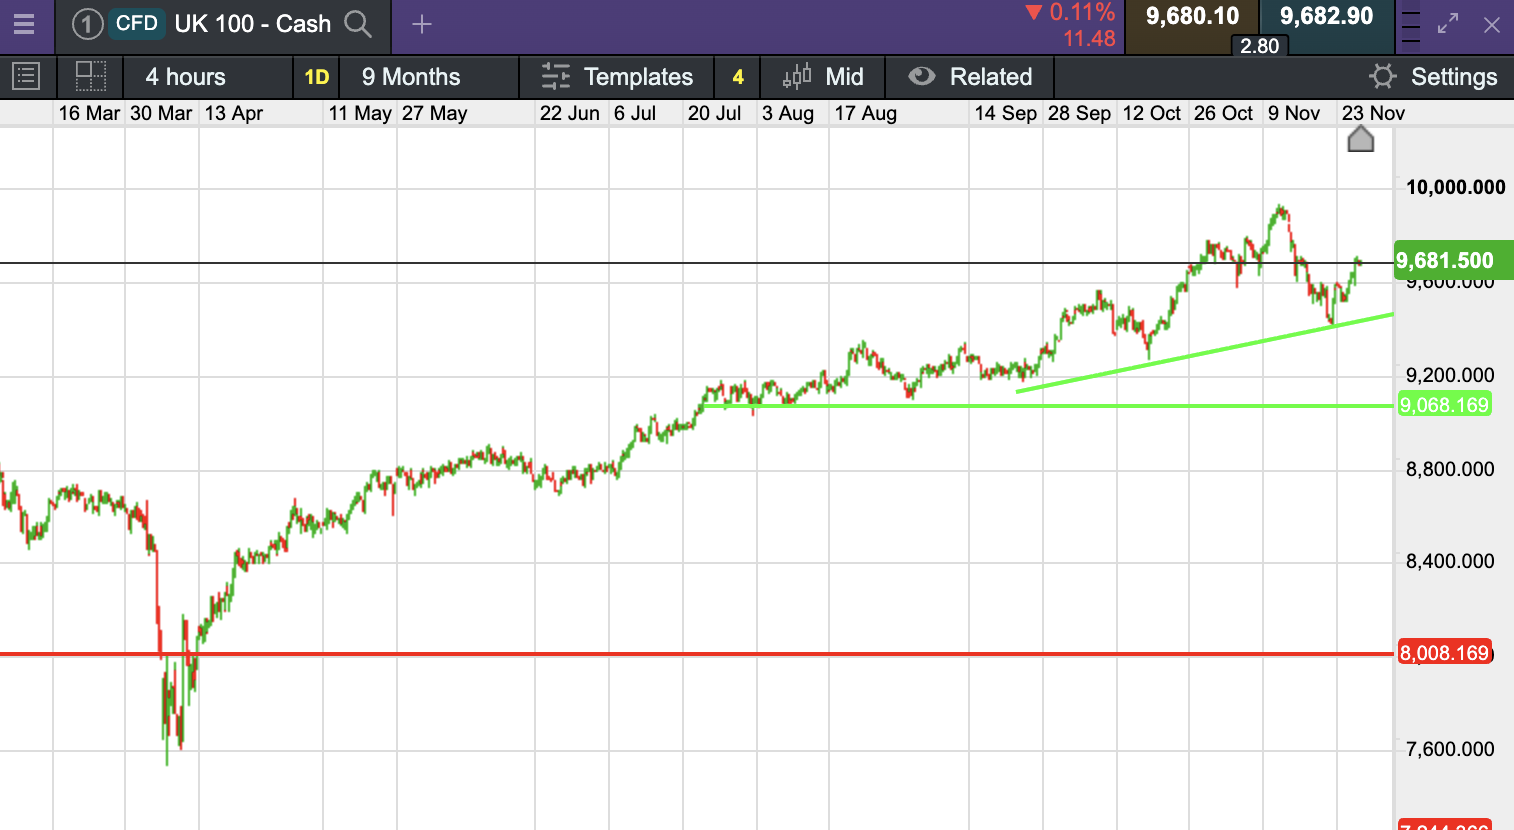1514x830 pixels.
Task: Add a new chart with the plus icon
Action: [422, 24]
